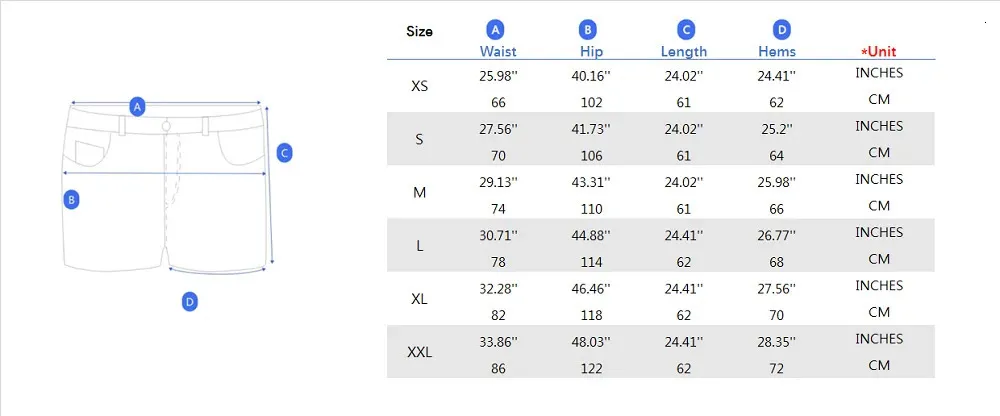The height and width of the screenshot is (416, 1000).
Task: Click the Waist column header
Action: point(498,52)
